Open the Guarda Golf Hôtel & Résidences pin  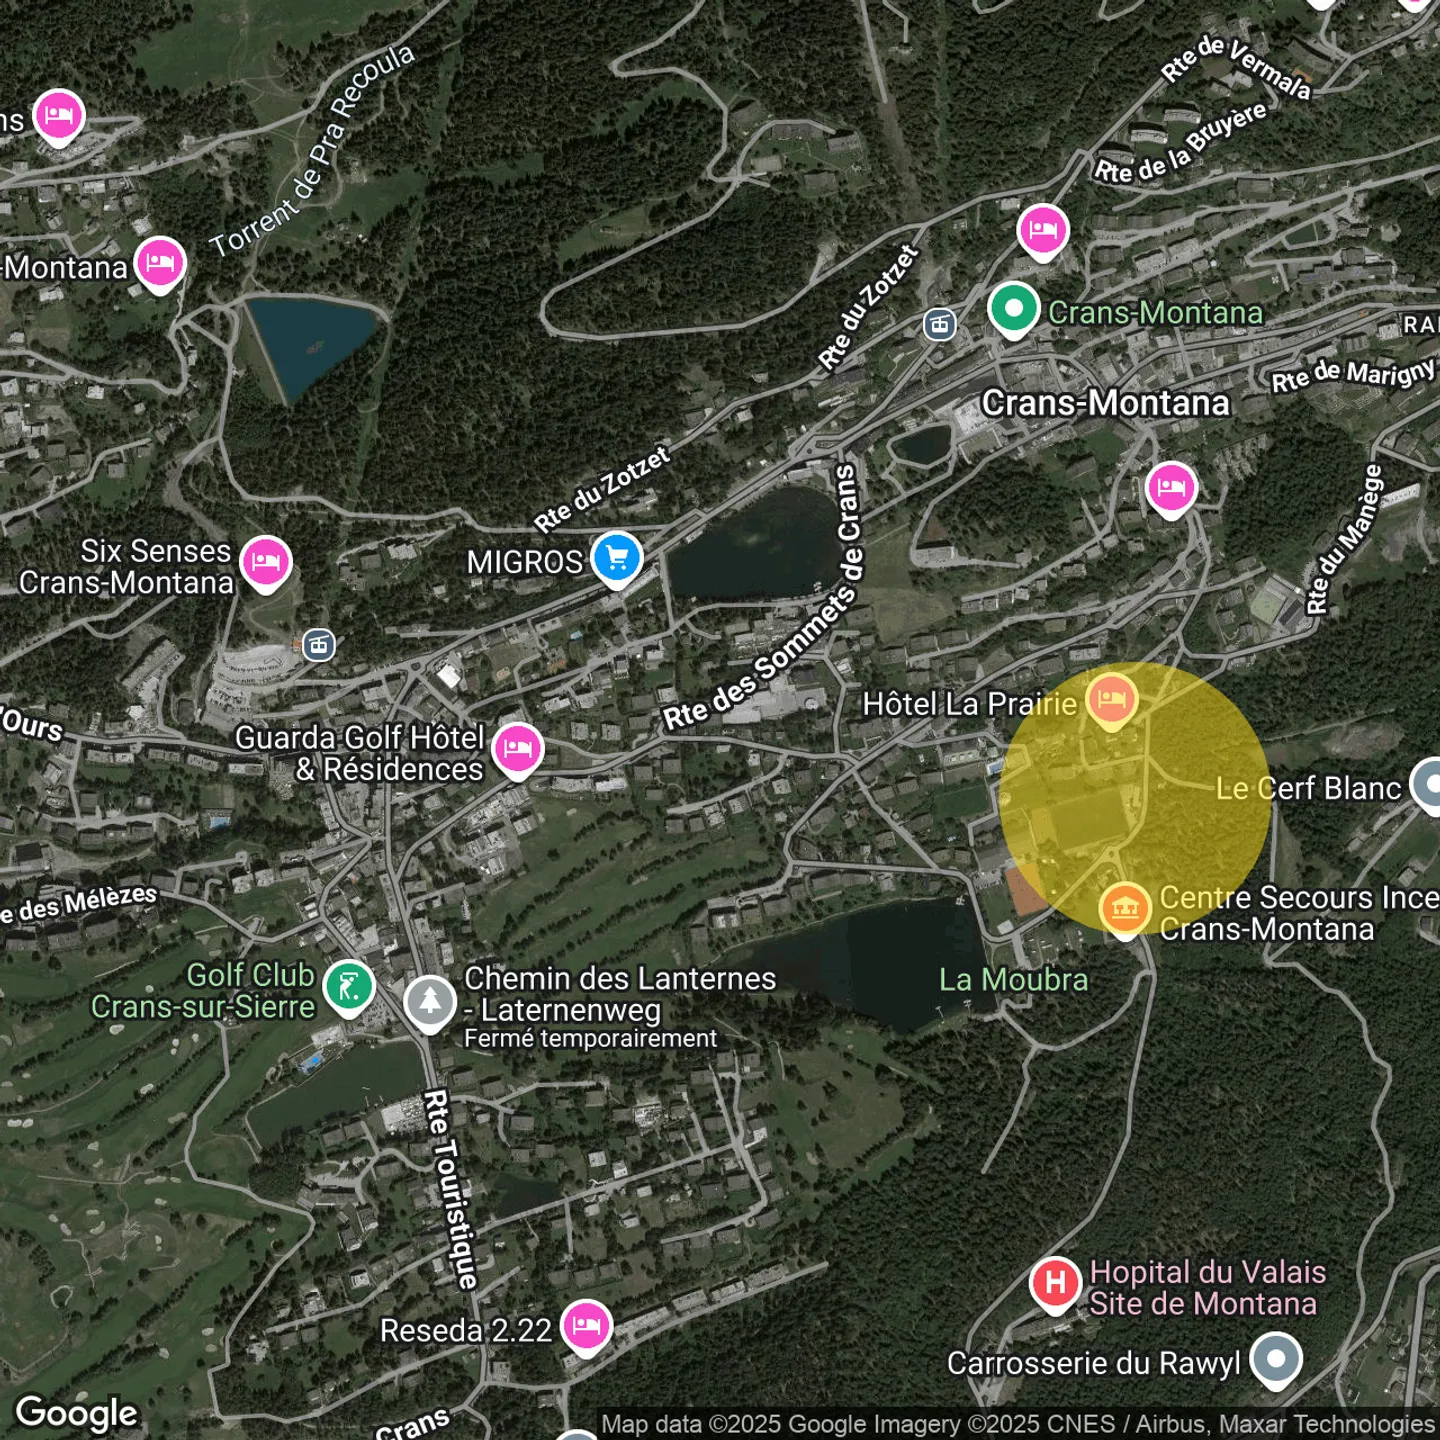[518, 748]
